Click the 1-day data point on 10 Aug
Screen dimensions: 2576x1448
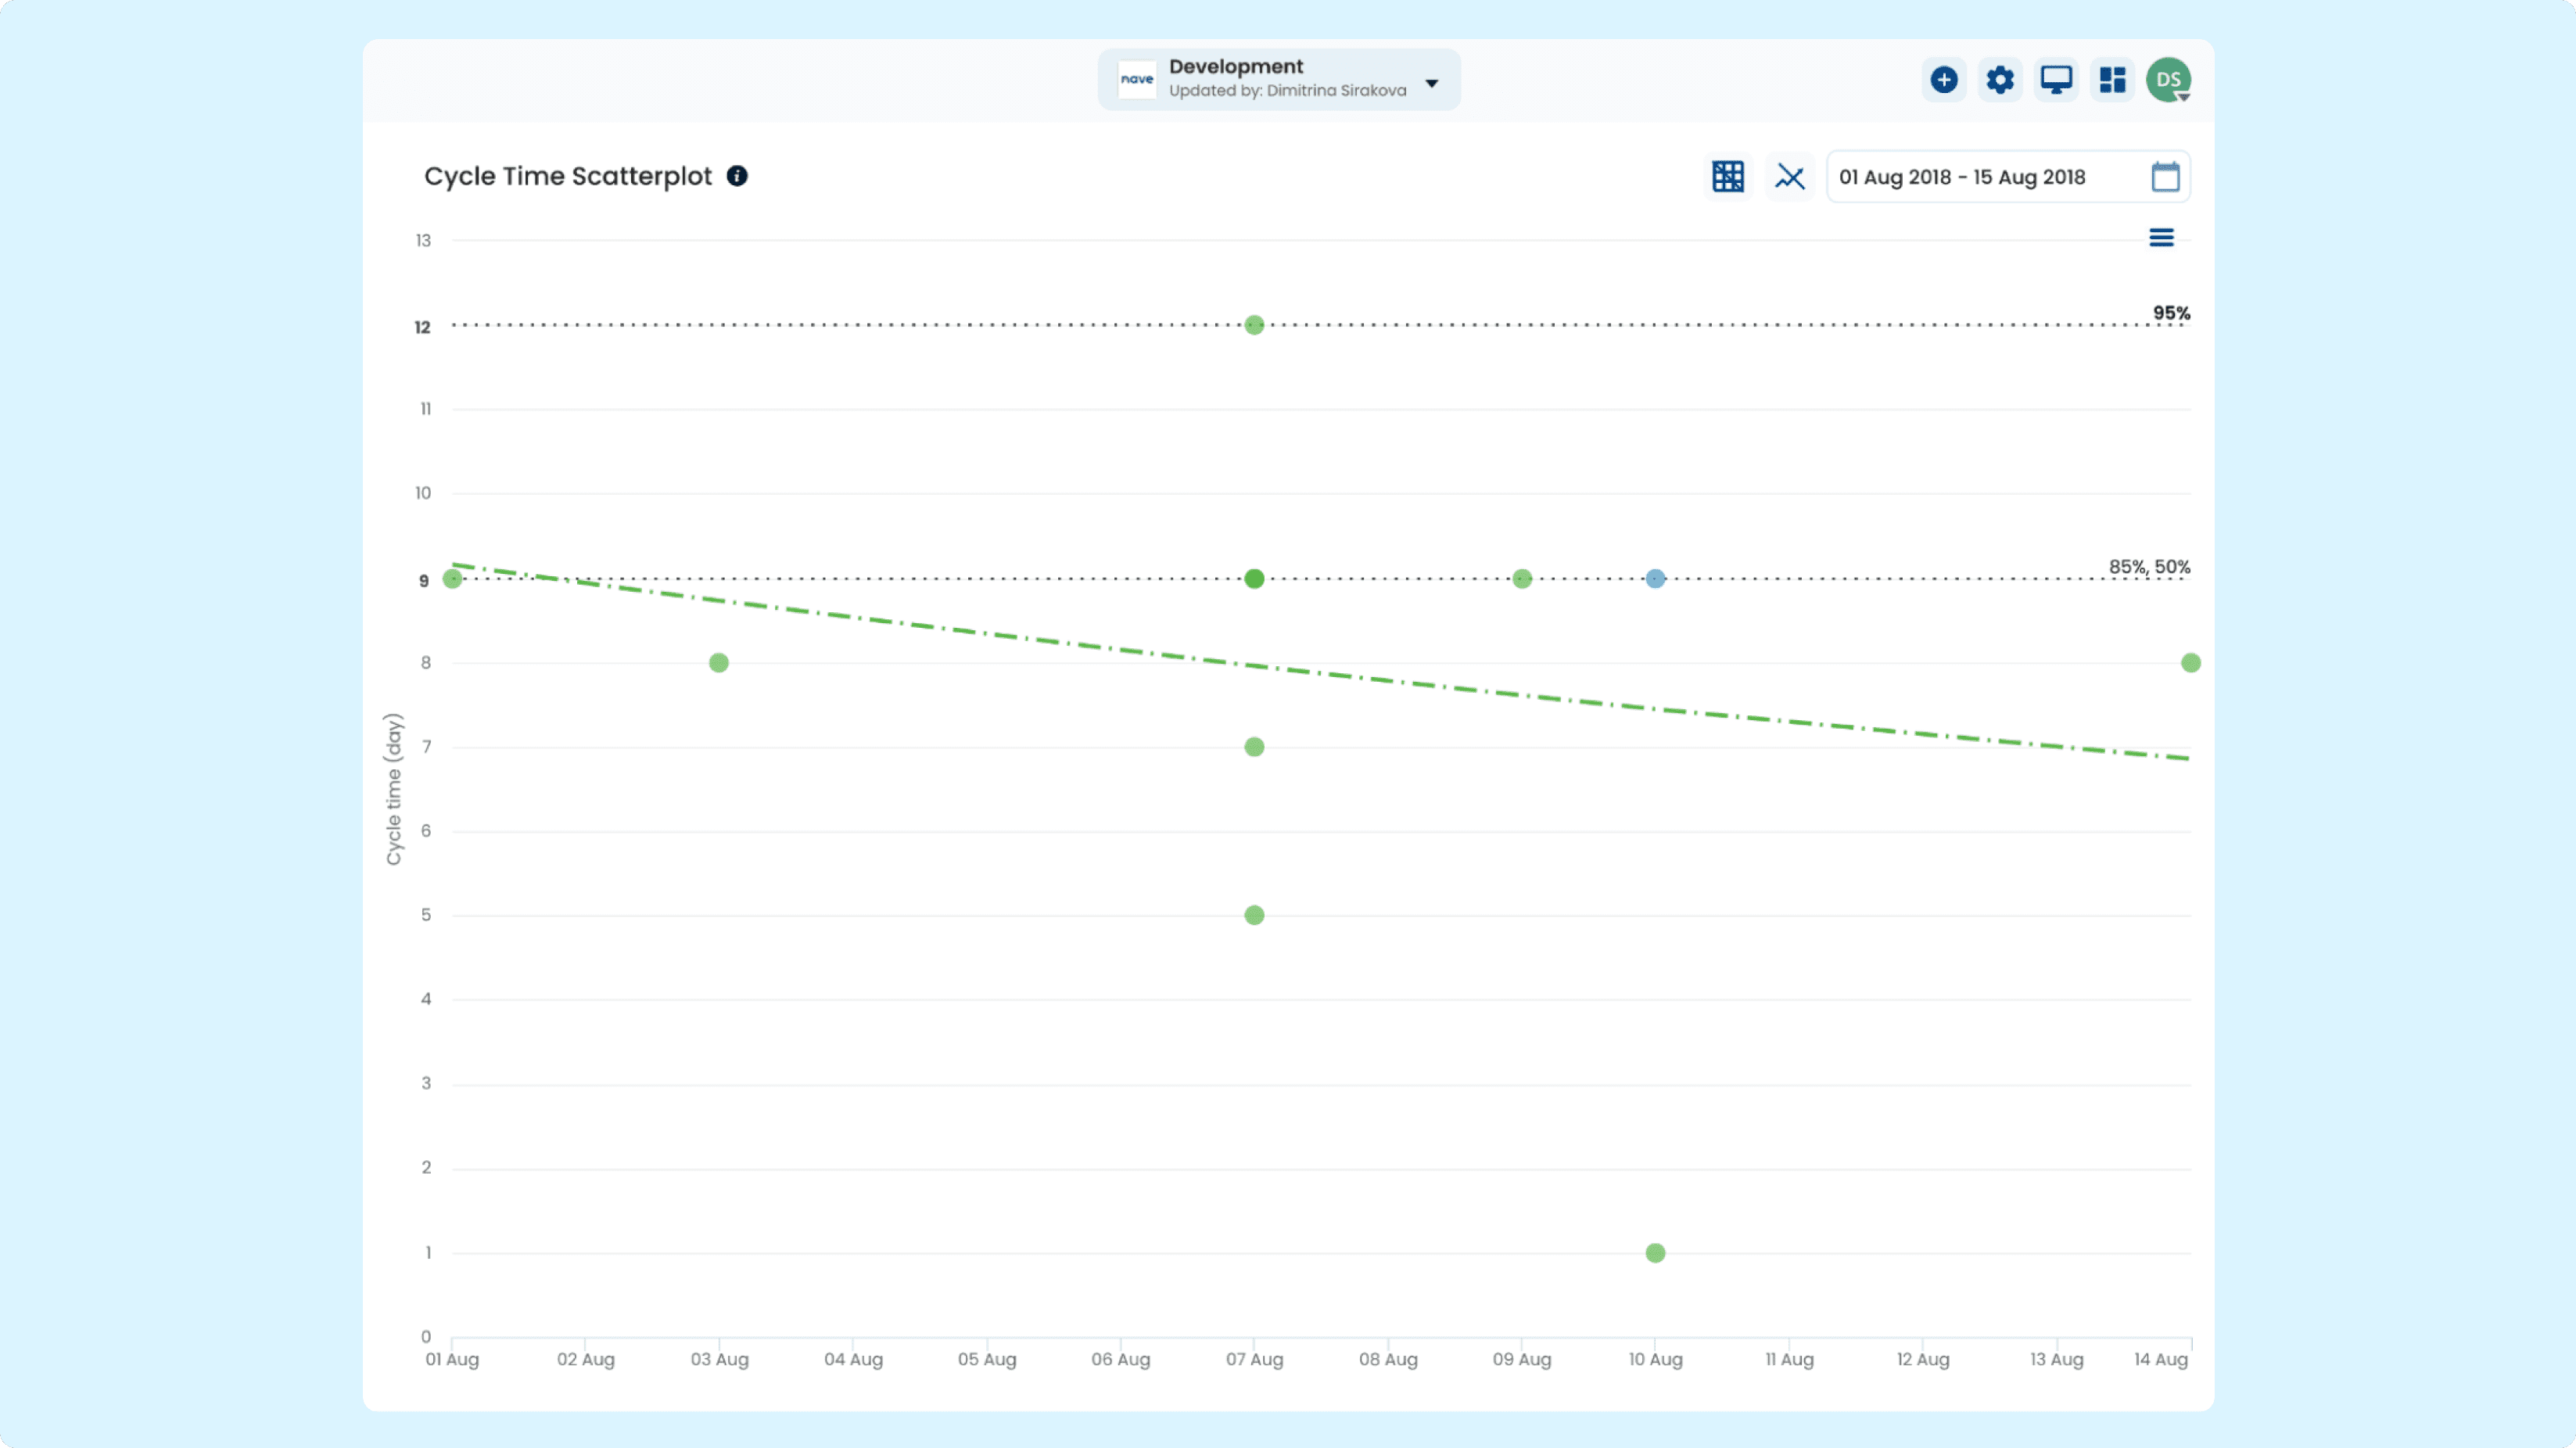click(x=1655, y=1253)
